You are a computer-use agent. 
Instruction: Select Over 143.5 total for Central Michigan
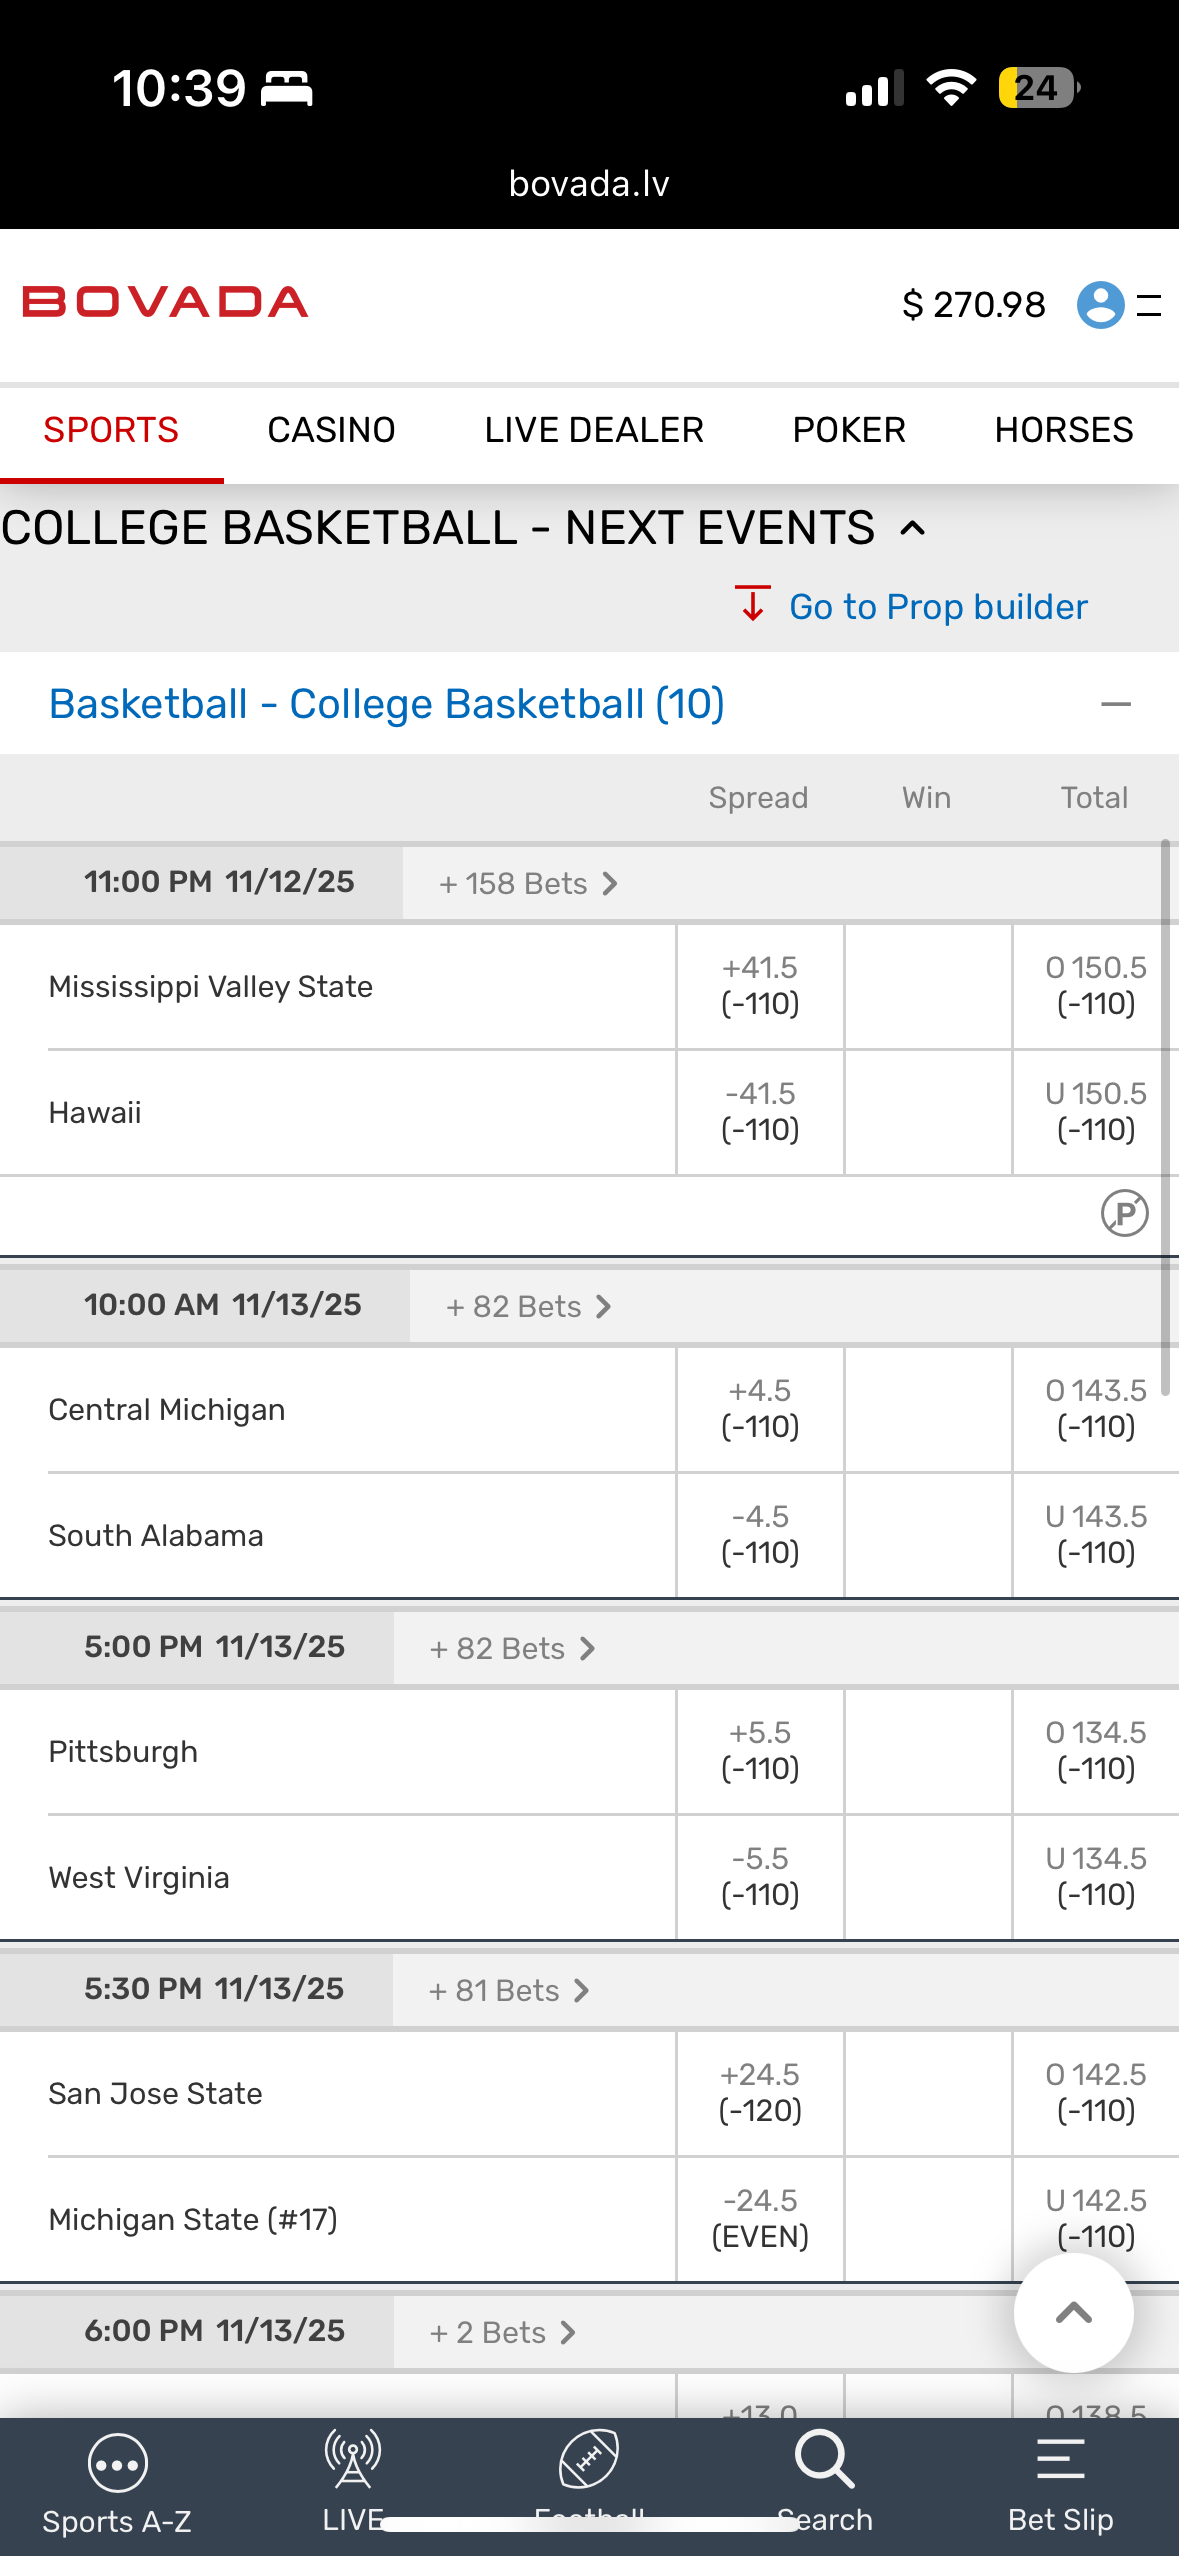(1095, 1409)
